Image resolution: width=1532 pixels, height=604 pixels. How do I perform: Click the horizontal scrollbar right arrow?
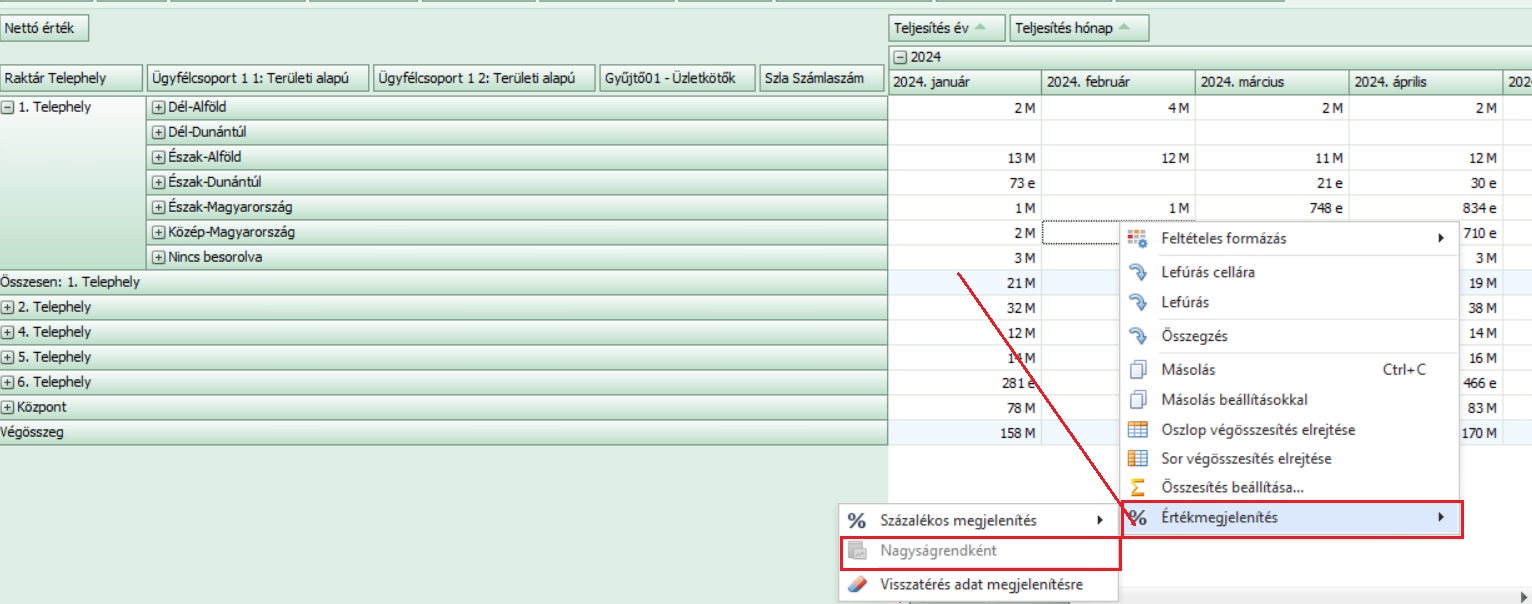tap(1523, 597)
